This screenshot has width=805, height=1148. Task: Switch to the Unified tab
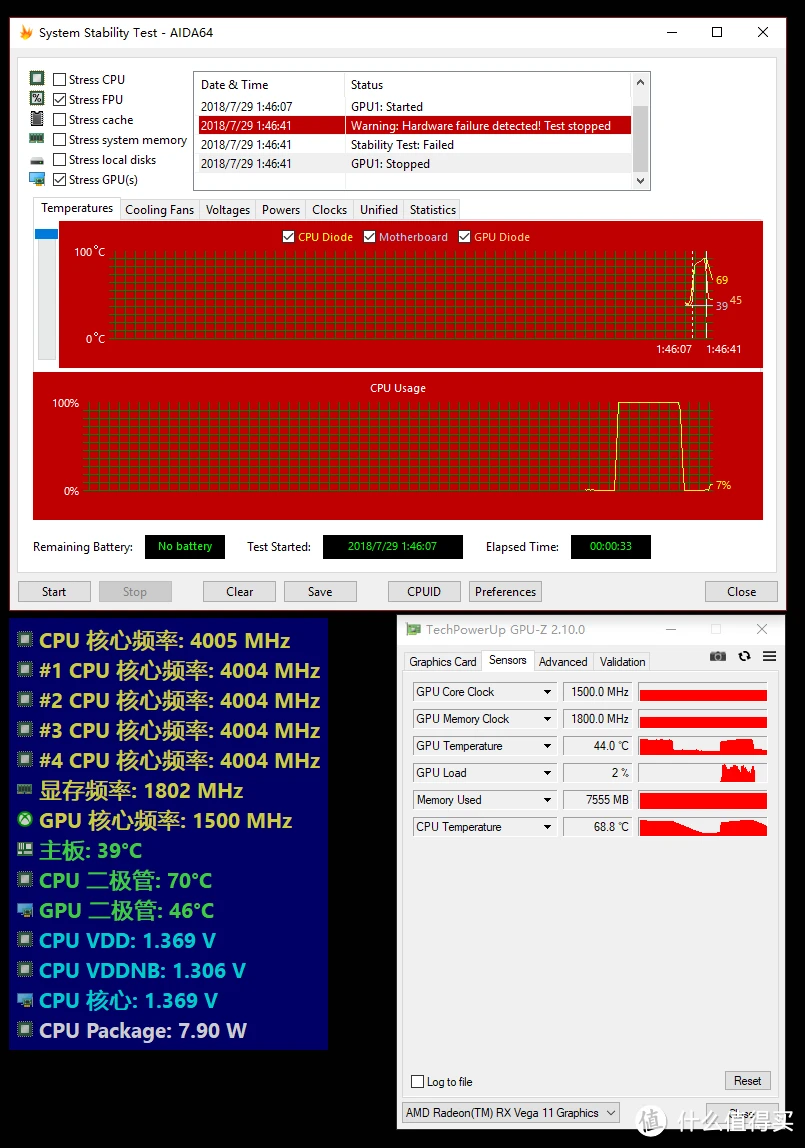378,210
